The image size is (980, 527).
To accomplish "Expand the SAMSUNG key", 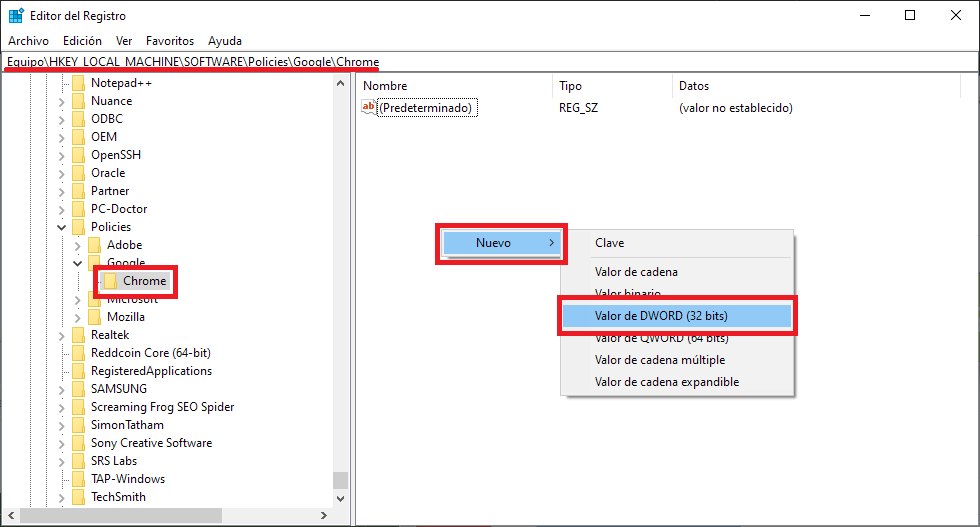I will (x=61, y=389).
